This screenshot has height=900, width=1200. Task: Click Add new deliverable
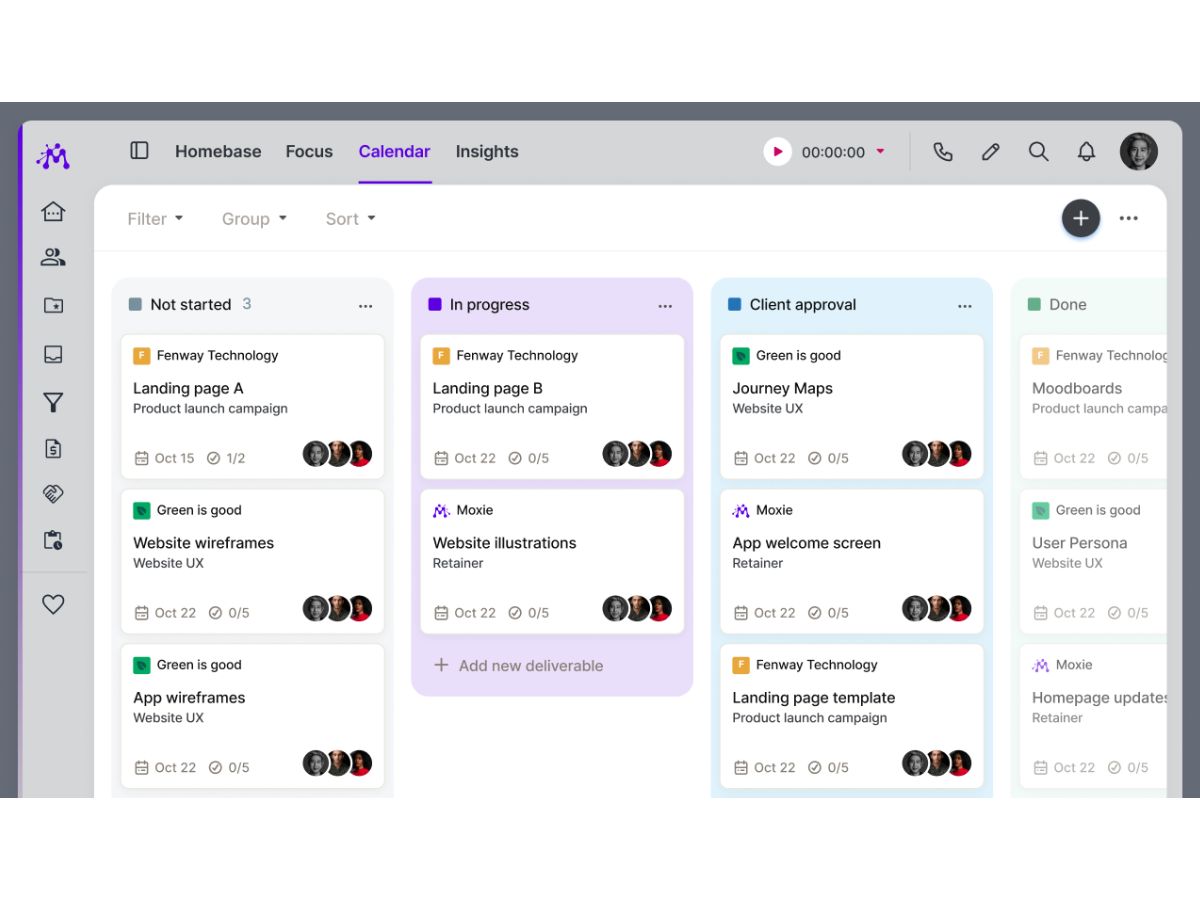point(518,665)
